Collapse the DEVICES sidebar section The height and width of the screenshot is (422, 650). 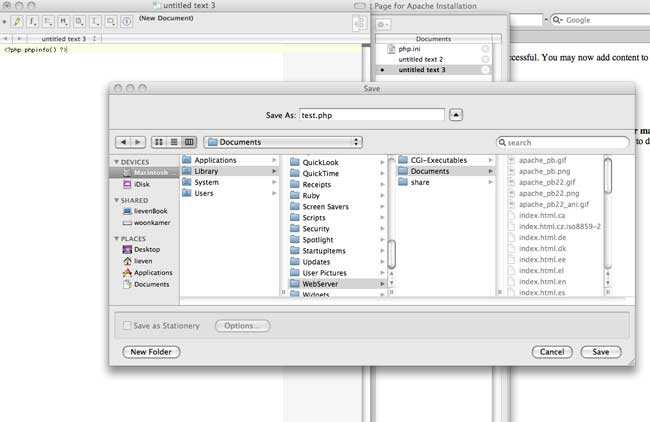(x=117, y=162)
